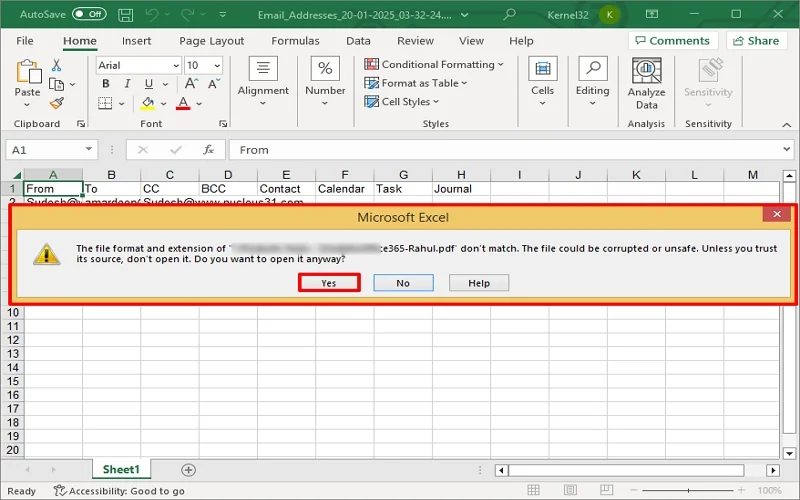
Task: Click the Select All corner triangle
Action: 16,175
